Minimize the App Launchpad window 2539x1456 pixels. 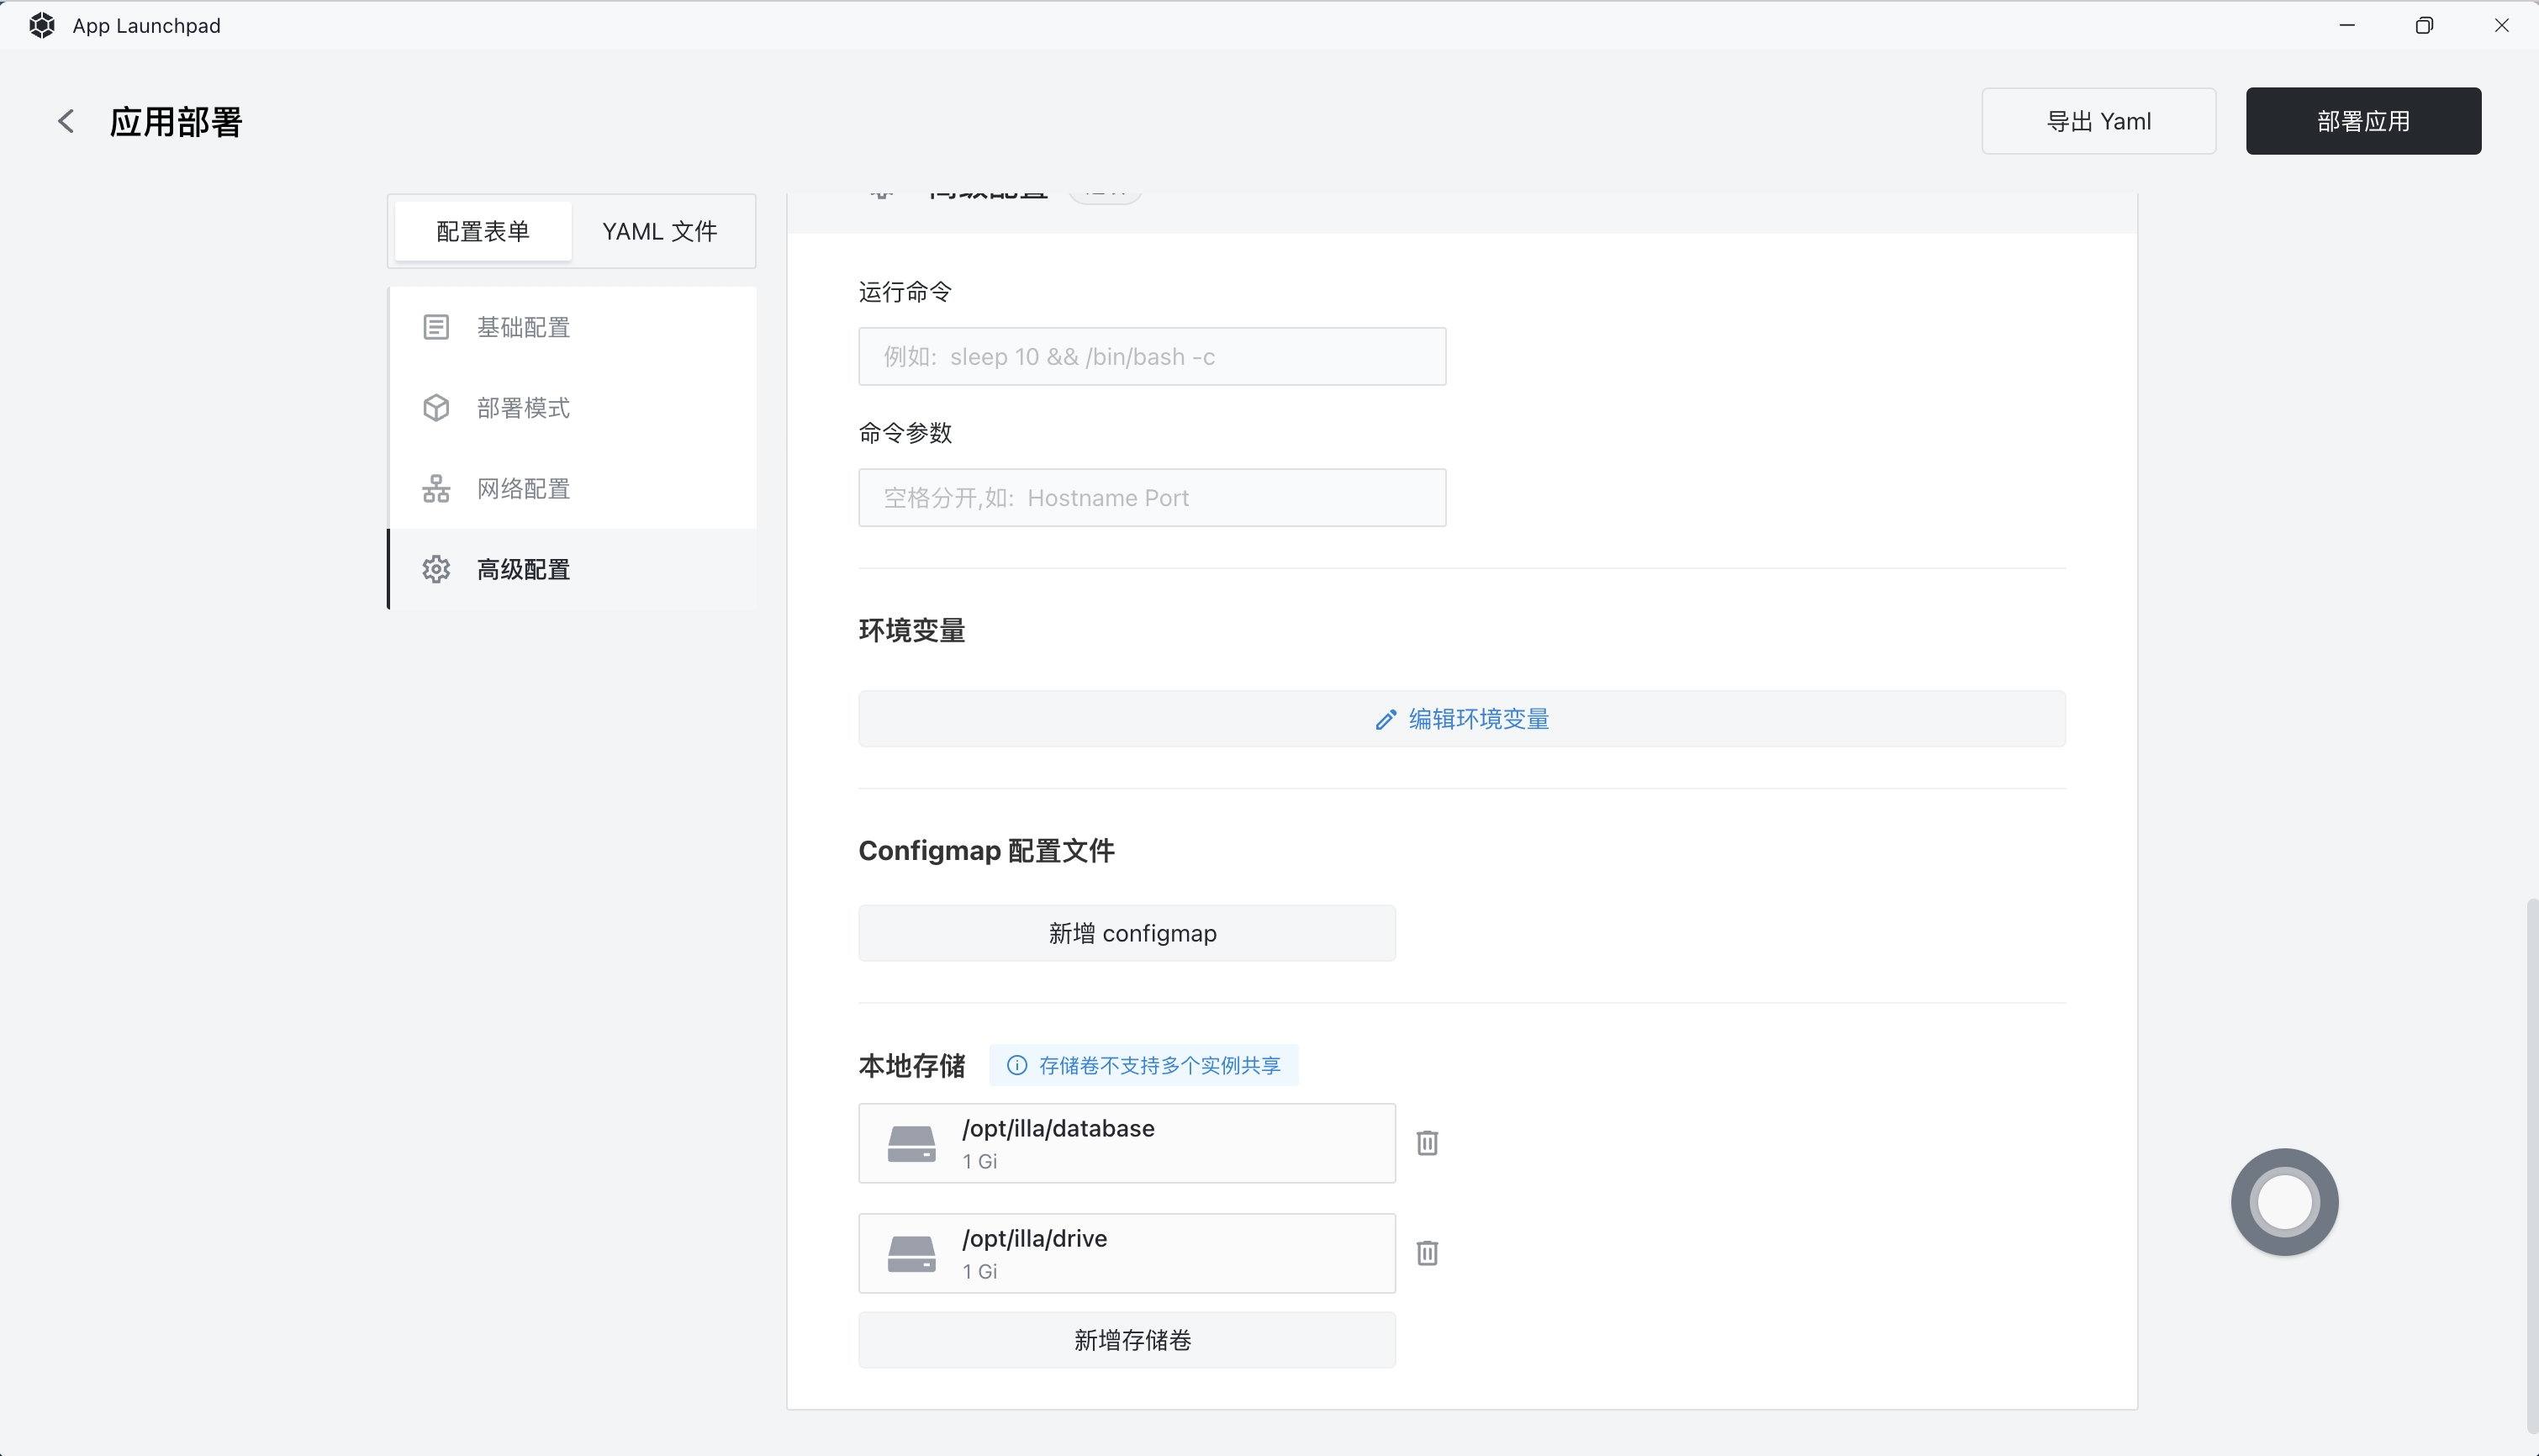2347,25
